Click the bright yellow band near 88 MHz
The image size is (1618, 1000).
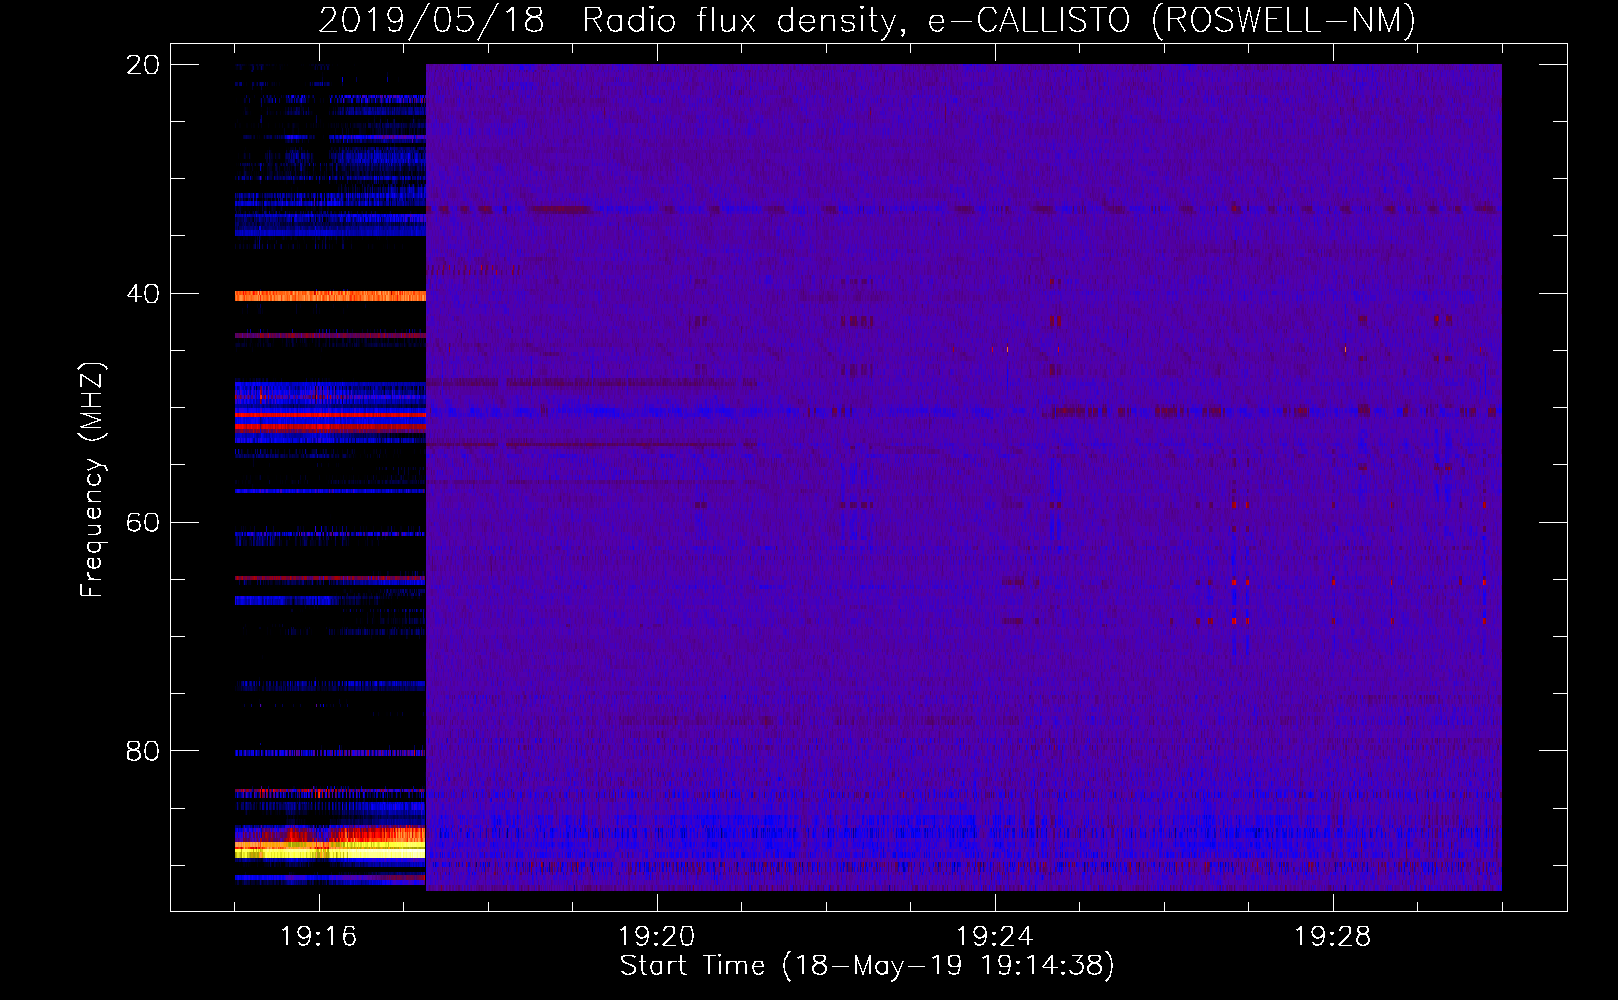tap(330, 850)
